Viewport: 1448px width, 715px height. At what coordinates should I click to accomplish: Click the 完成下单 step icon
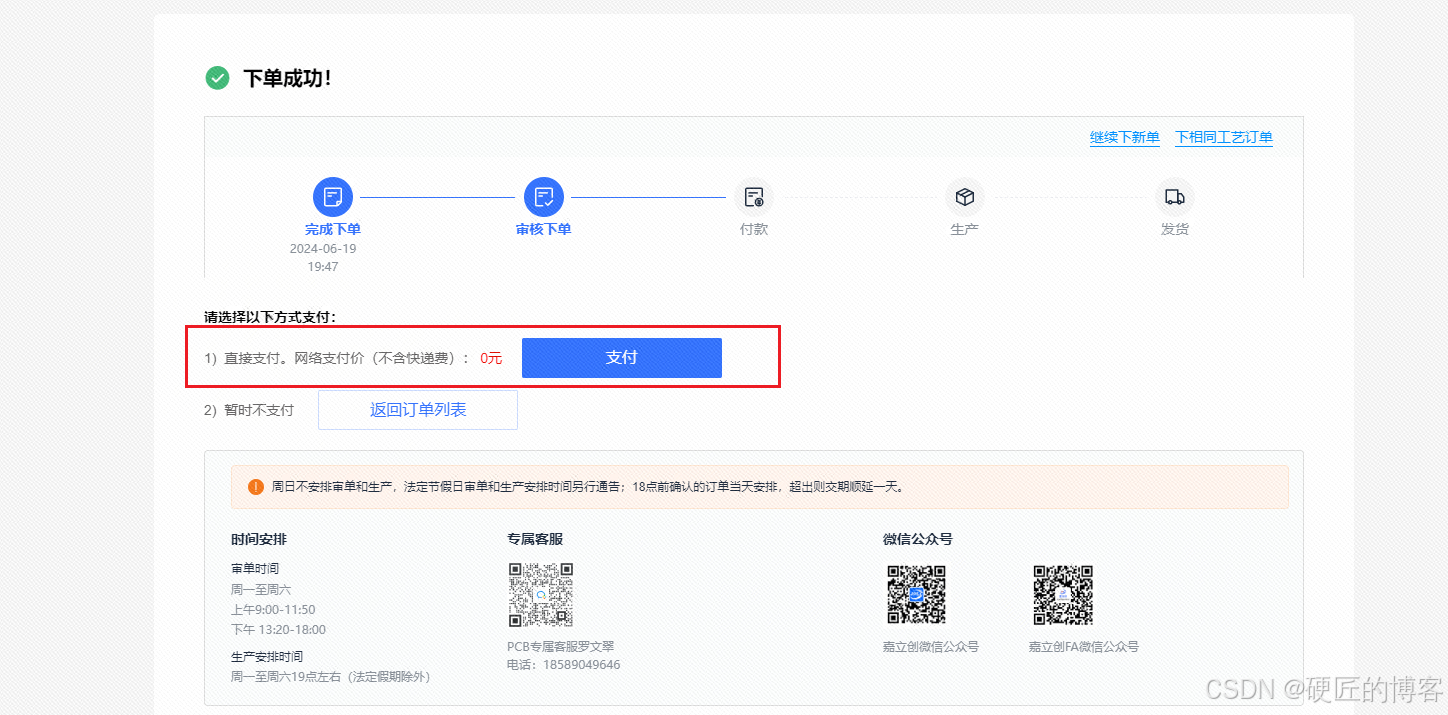333,197
